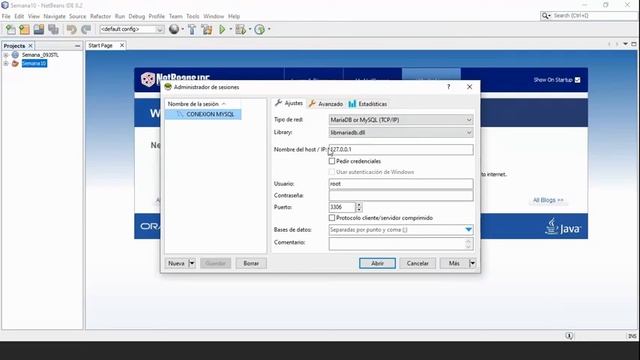
Task: Open the Team menu
Action: coord(176,16)
